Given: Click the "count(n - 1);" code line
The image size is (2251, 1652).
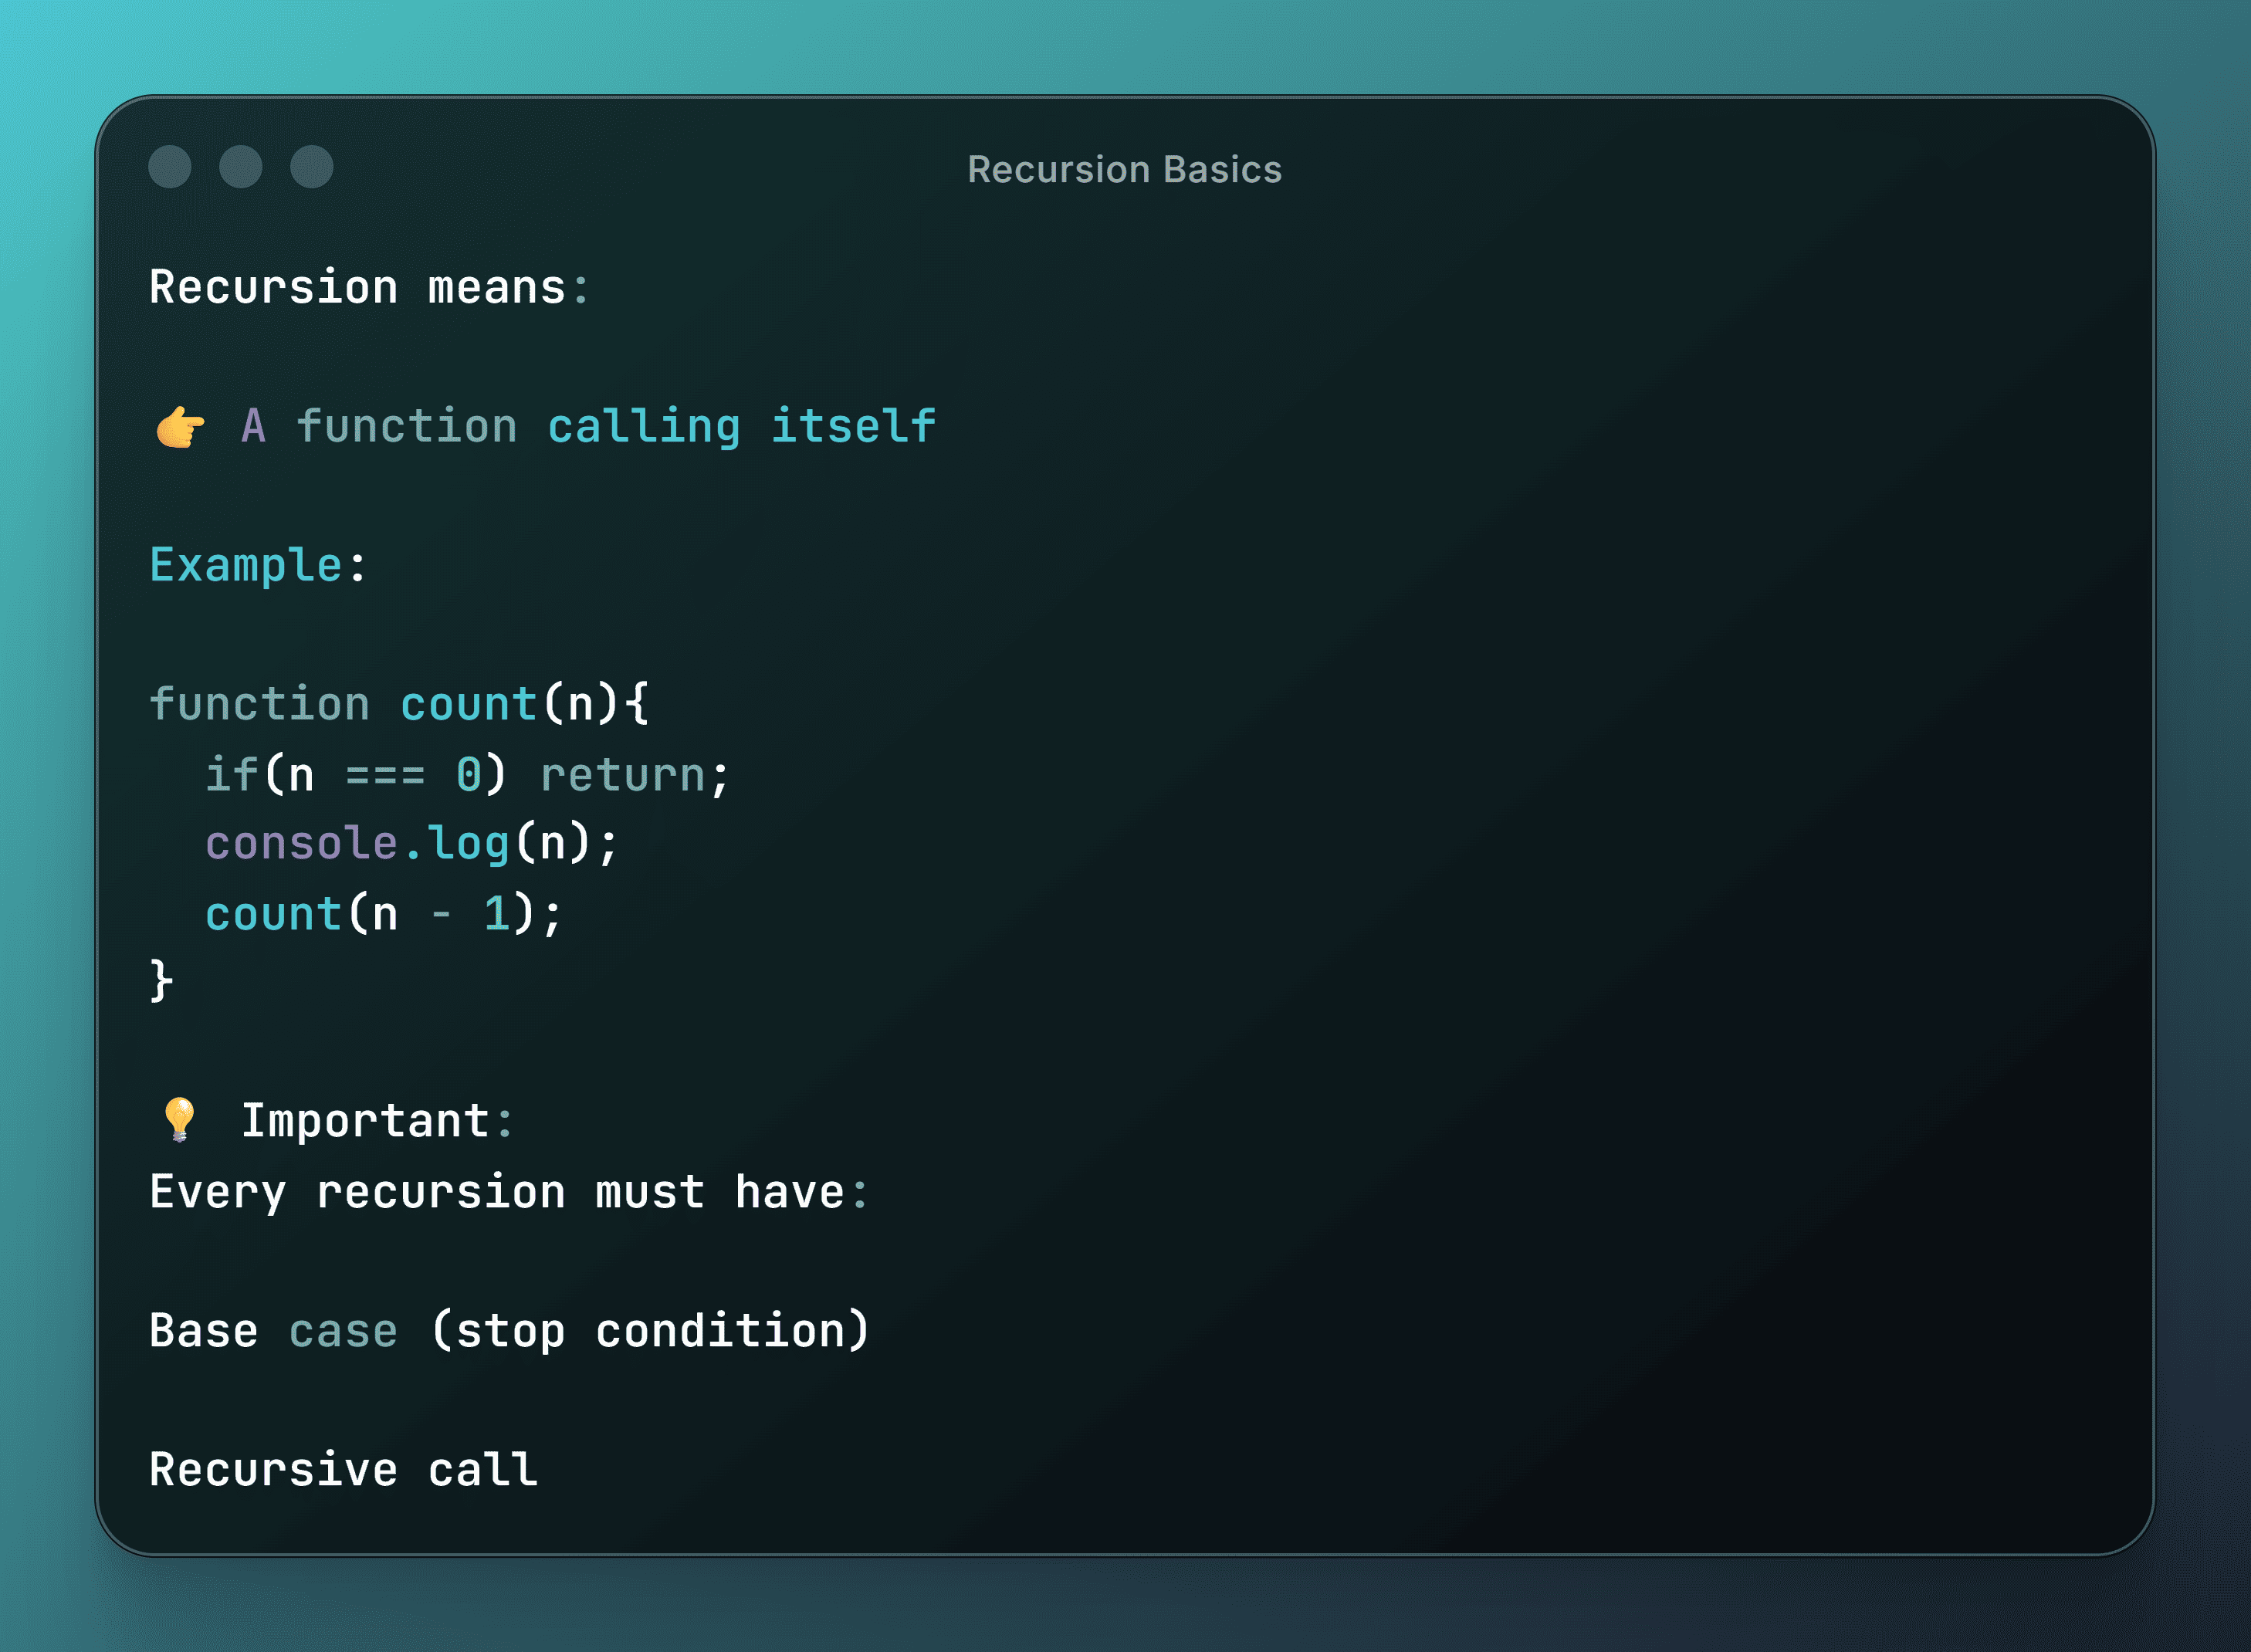Looking at the screenshot, I should pos(384,913).
